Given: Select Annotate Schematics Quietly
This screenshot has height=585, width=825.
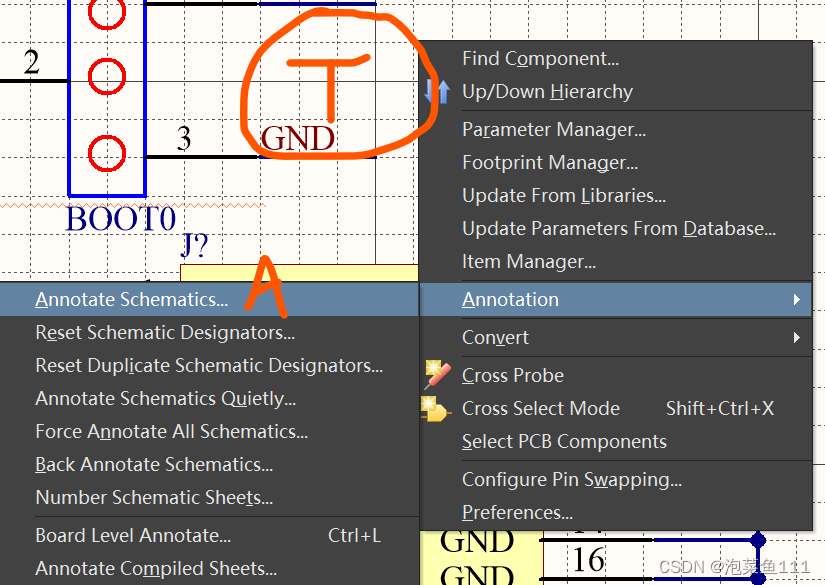Looking at the screenshot, I should click(x=209, y=399).
